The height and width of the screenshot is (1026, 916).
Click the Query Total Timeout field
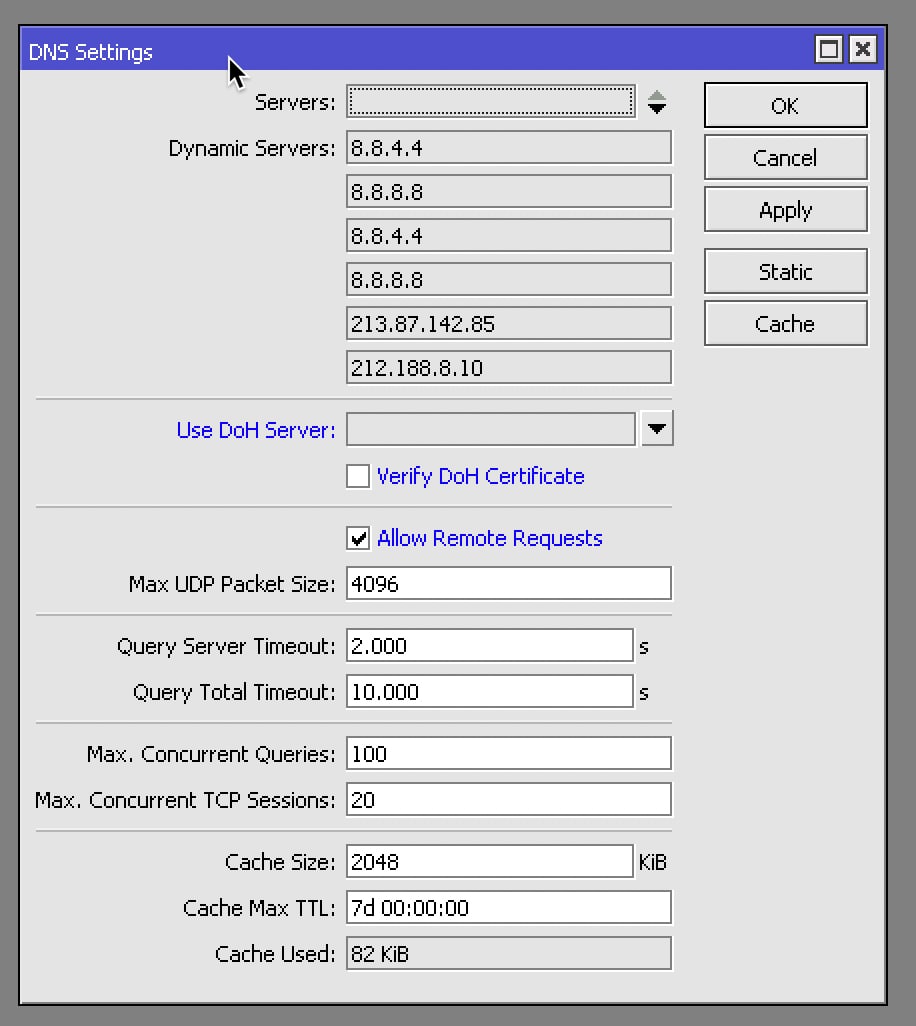(489, 692)
